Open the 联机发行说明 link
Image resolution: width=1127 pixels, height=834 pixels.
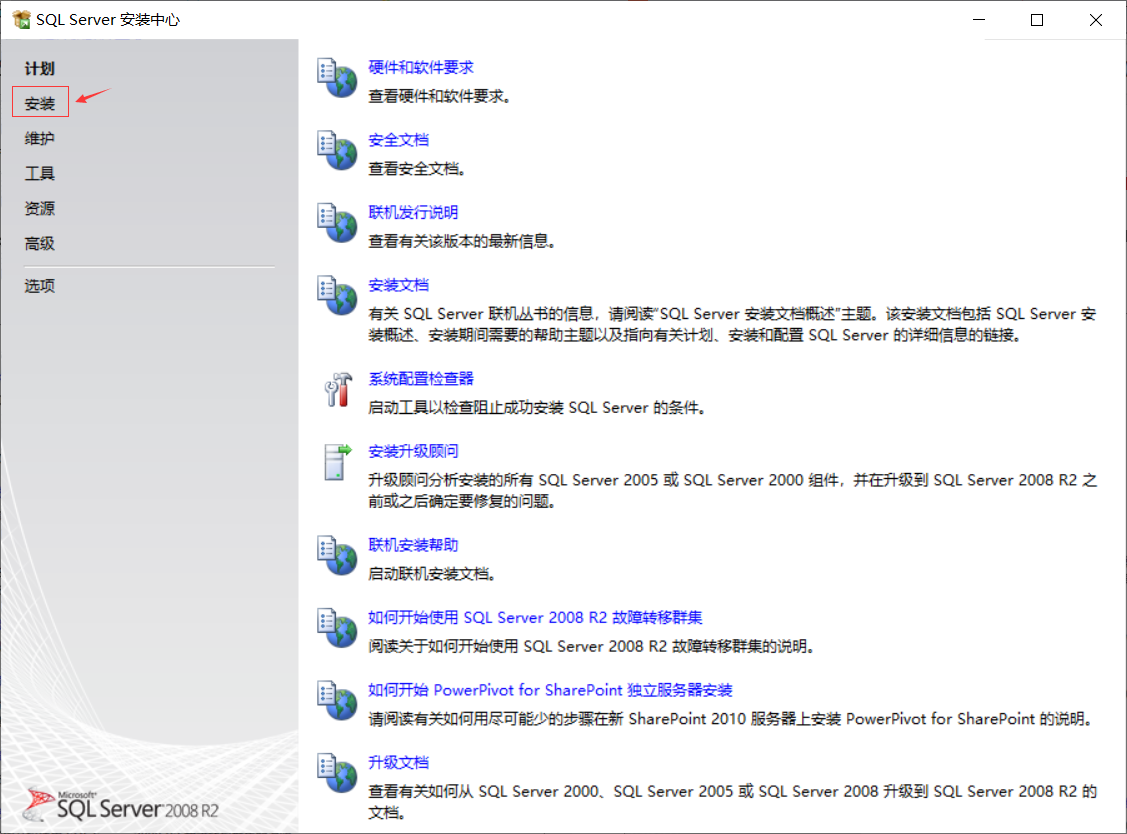413,212
